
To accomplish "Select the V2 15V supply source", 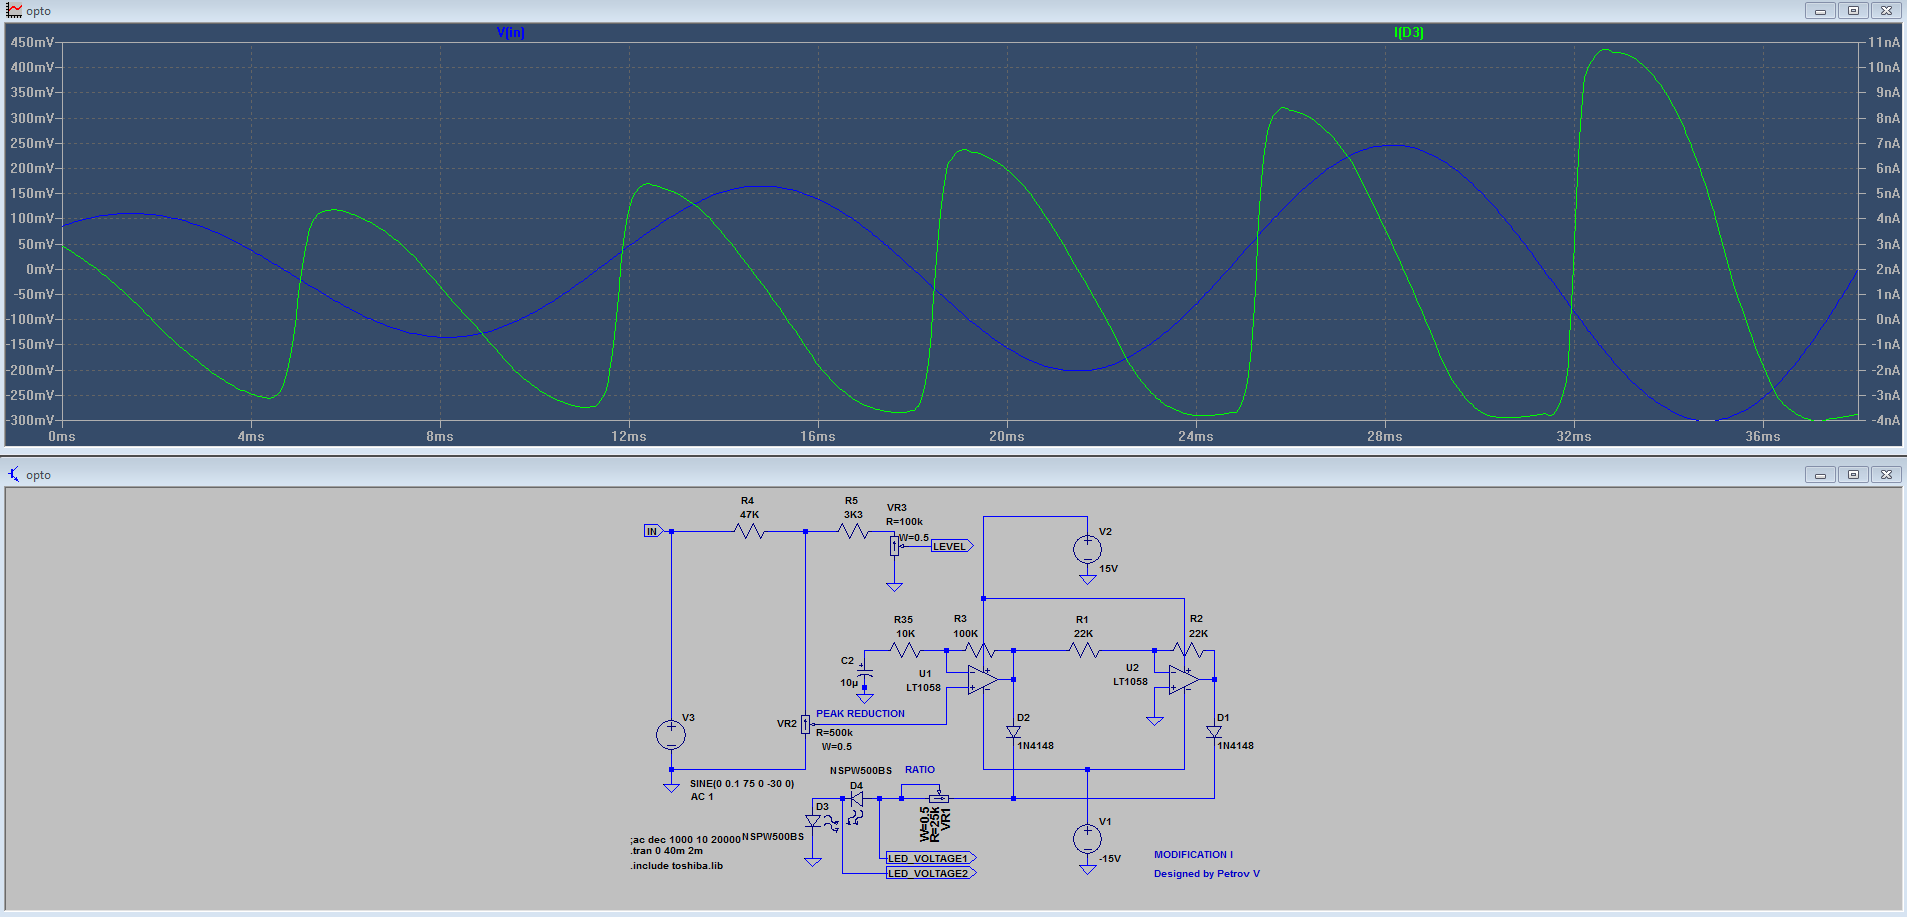I will (x=1087, y=549).
